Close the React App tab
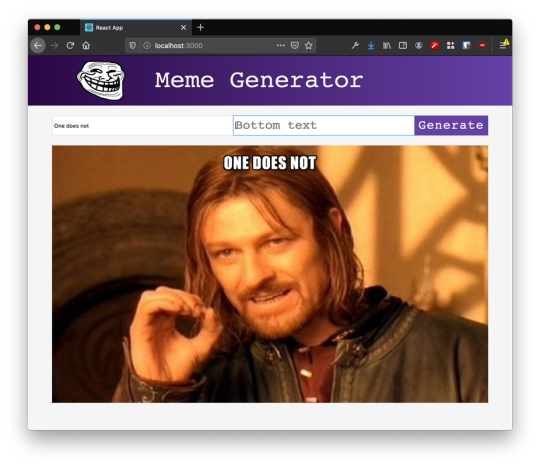 184,28
